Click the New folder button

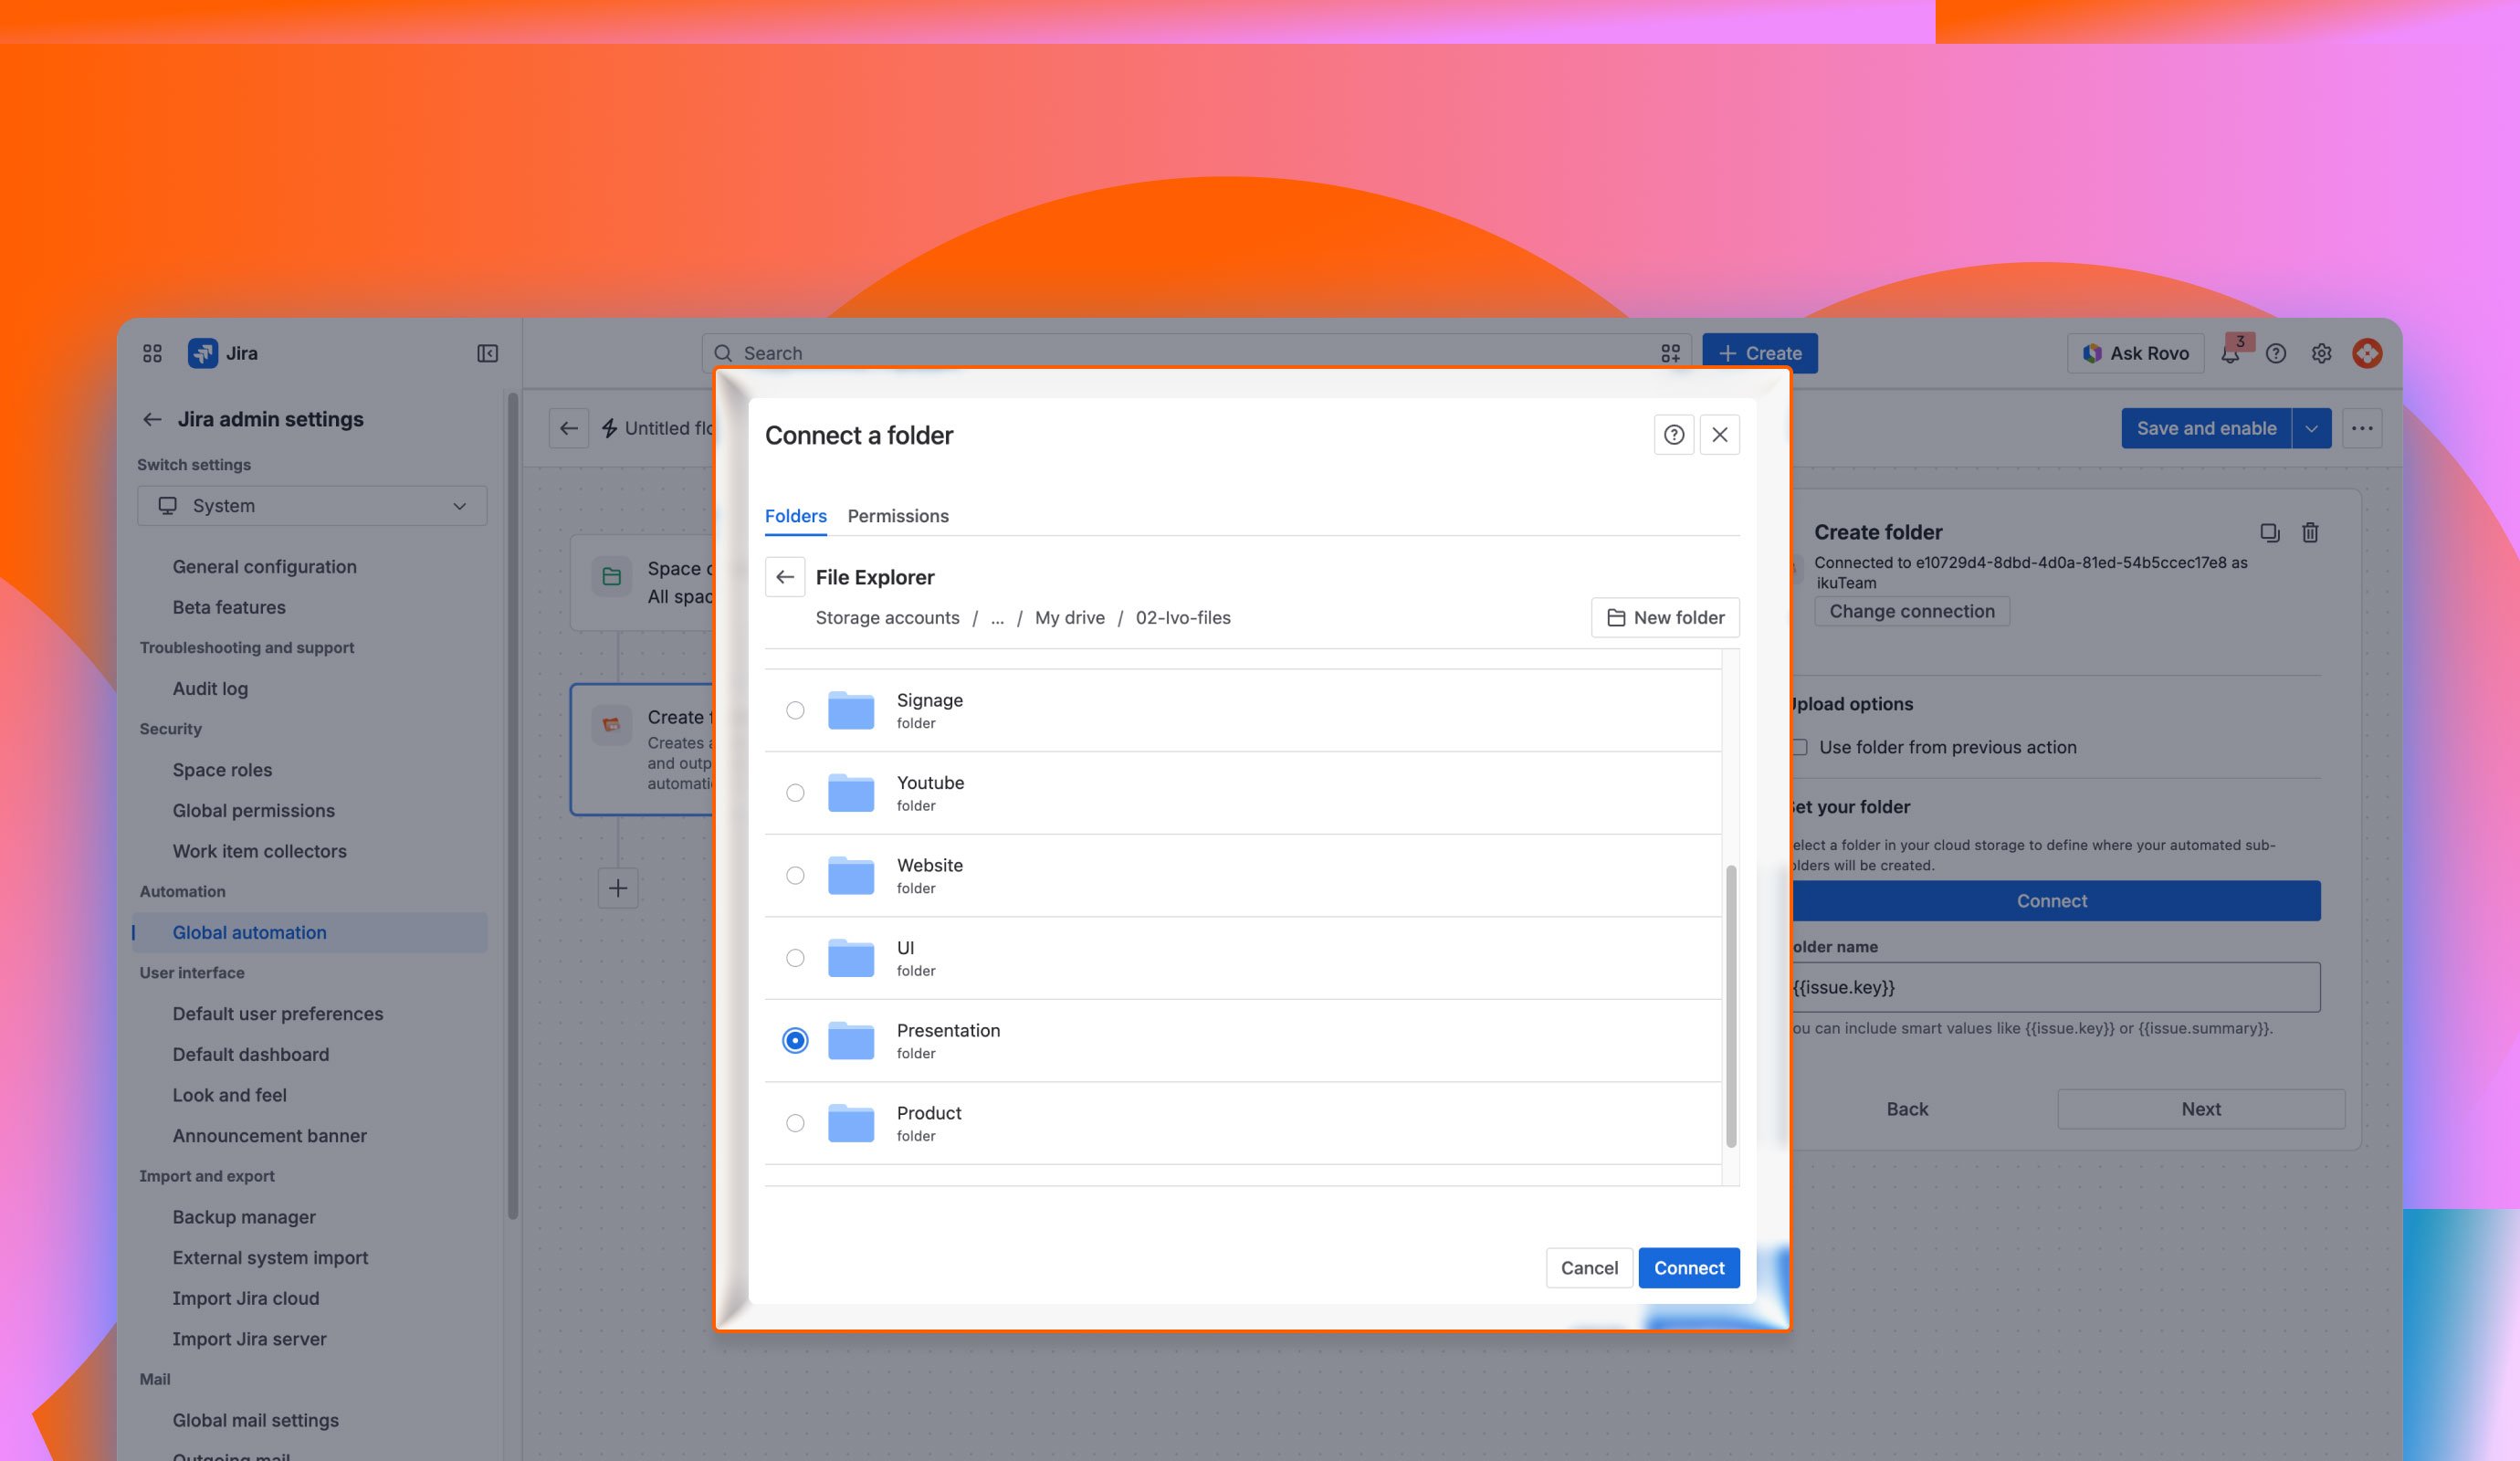(x=1665, y=617)
